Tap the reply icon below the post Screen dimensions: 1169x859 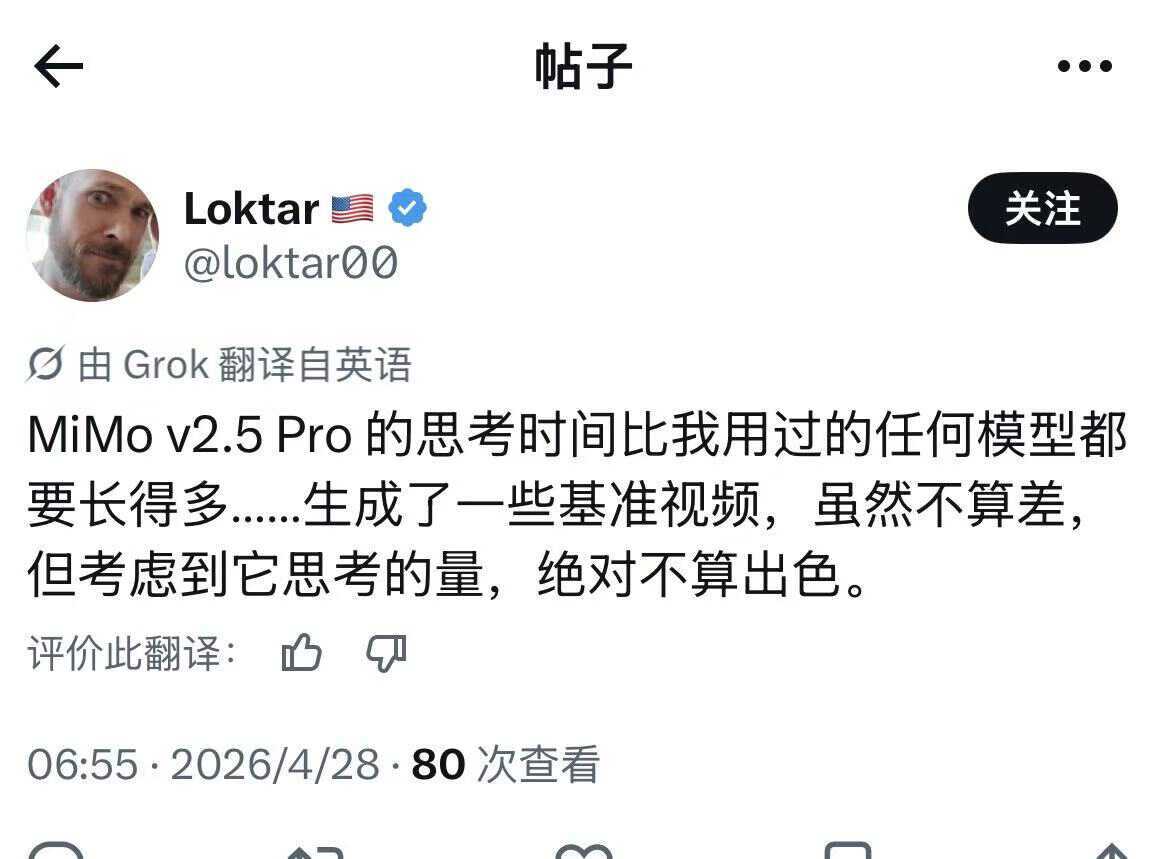point(56,851)
